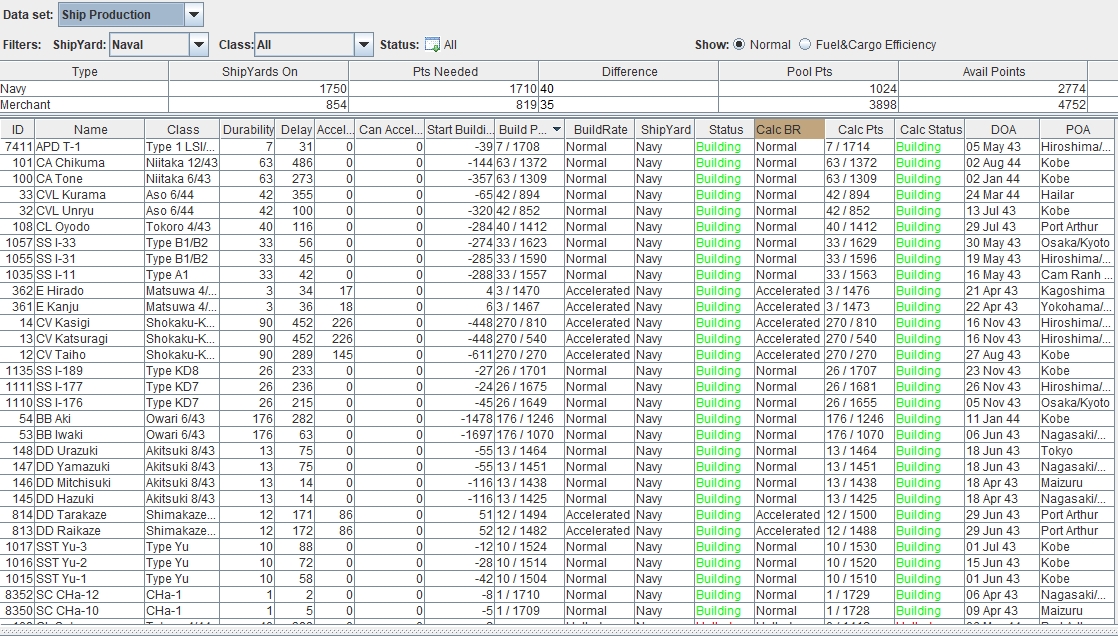Open the Data set dropdown

point(194,15)
